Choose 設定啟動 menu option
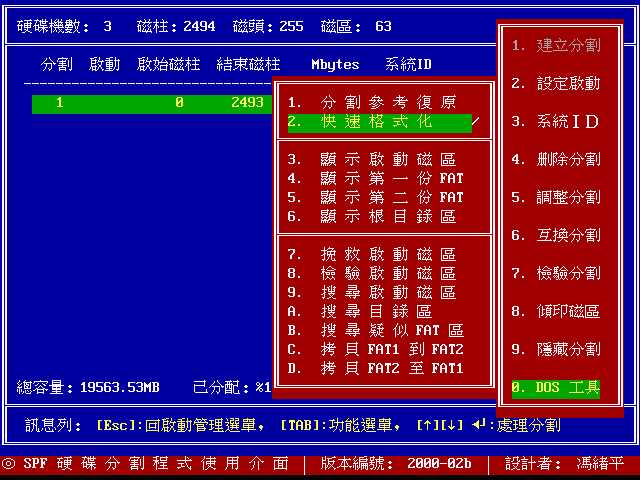Viewport: 640px width, 480px height. point(556,83)
